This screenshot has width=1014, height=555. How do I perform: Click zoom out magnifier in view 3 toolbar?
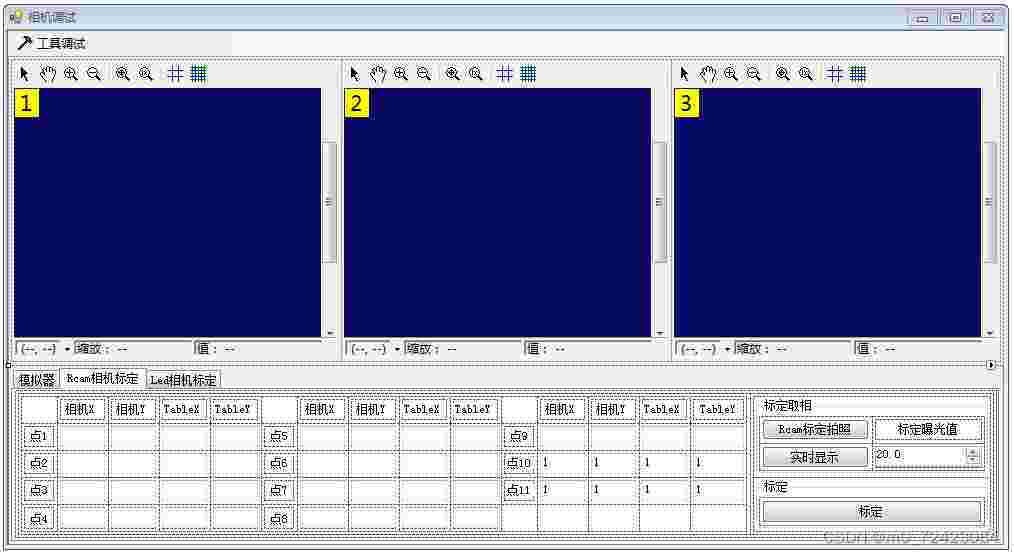click(754, 74)
